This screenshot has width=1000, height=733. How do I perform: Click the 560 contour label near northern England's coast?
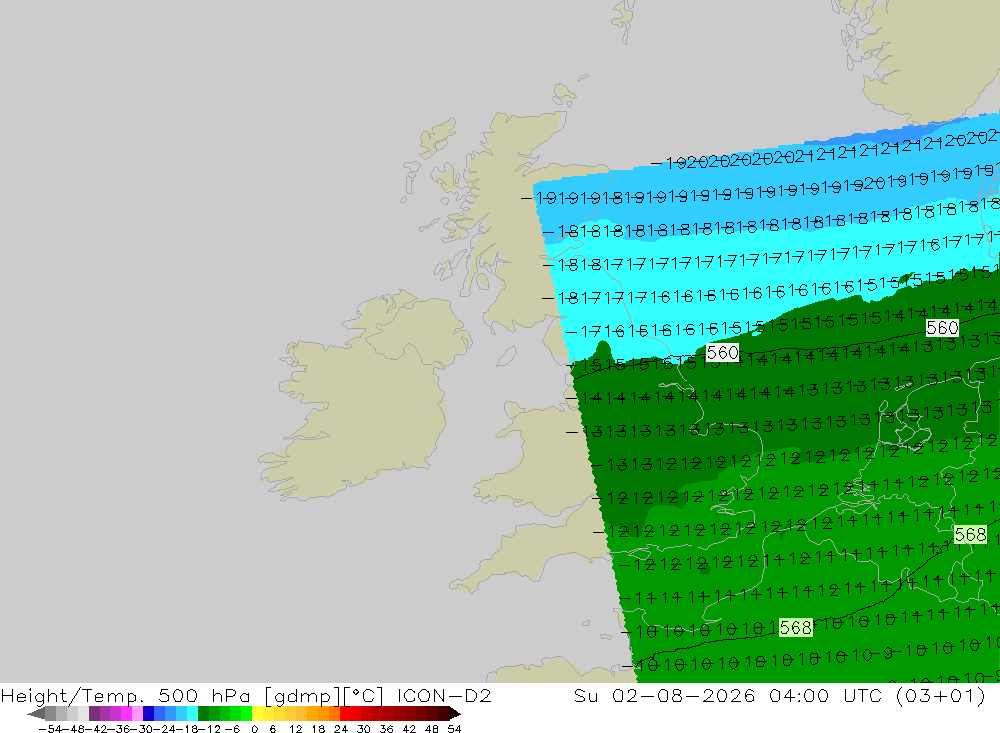tap(723, 353)
